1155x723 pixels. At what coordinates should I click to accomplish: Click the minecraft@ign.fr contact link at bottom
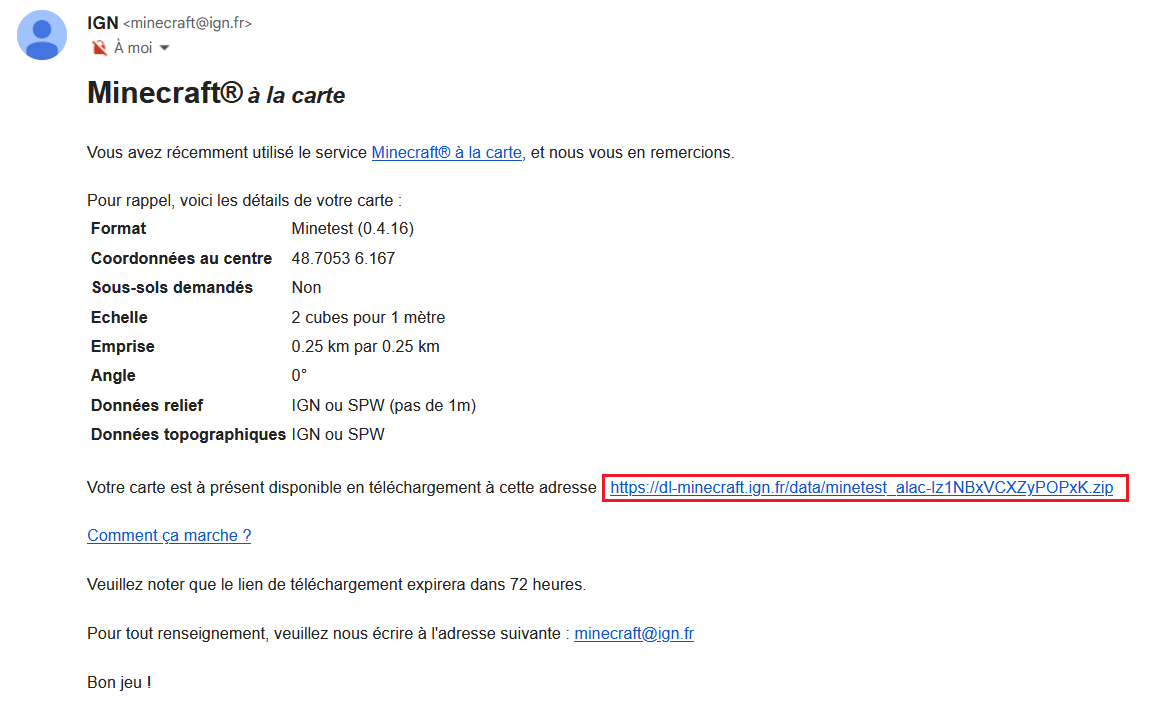(633, 633)
